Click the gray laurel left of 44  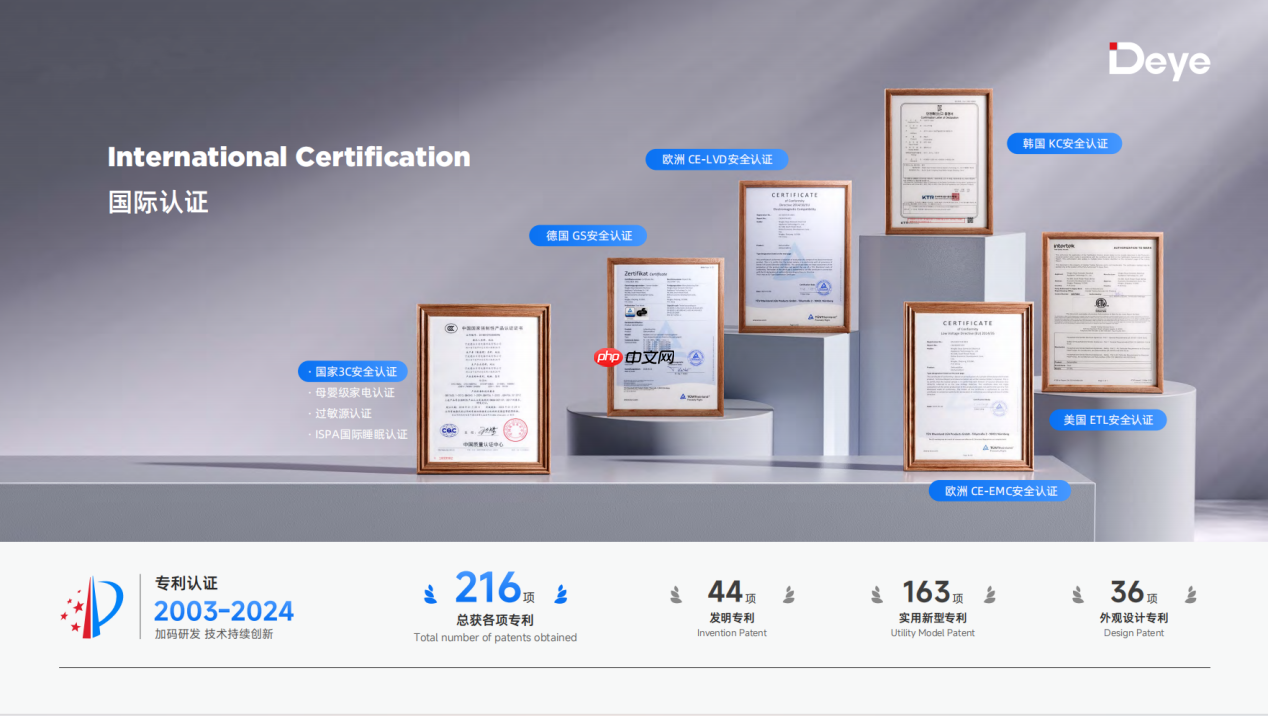677,595
